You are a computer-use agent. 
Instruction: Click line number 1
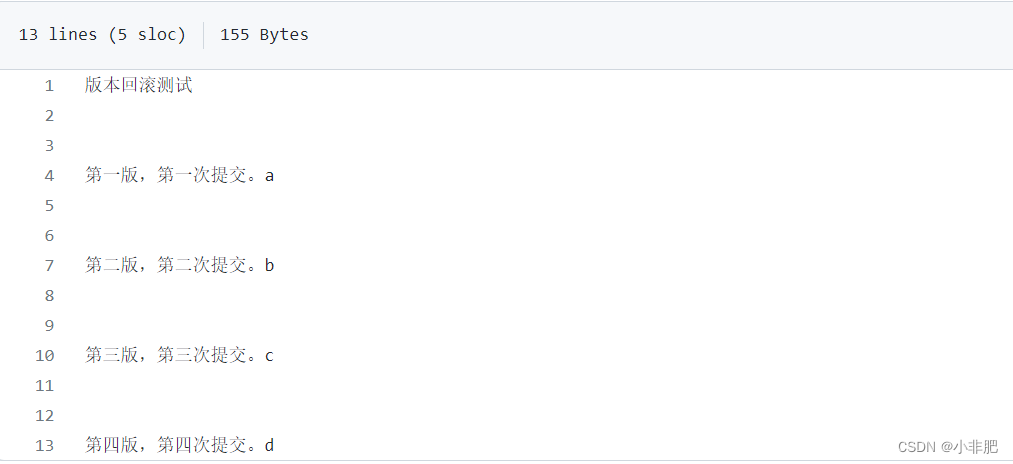click(49, 86)
